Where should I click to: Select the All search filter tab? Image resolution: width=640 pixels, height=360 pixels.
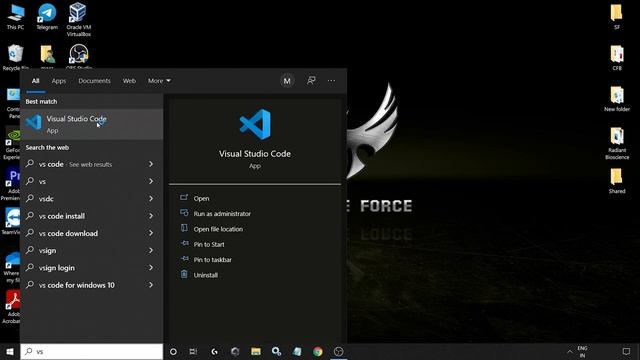[36, 81]
